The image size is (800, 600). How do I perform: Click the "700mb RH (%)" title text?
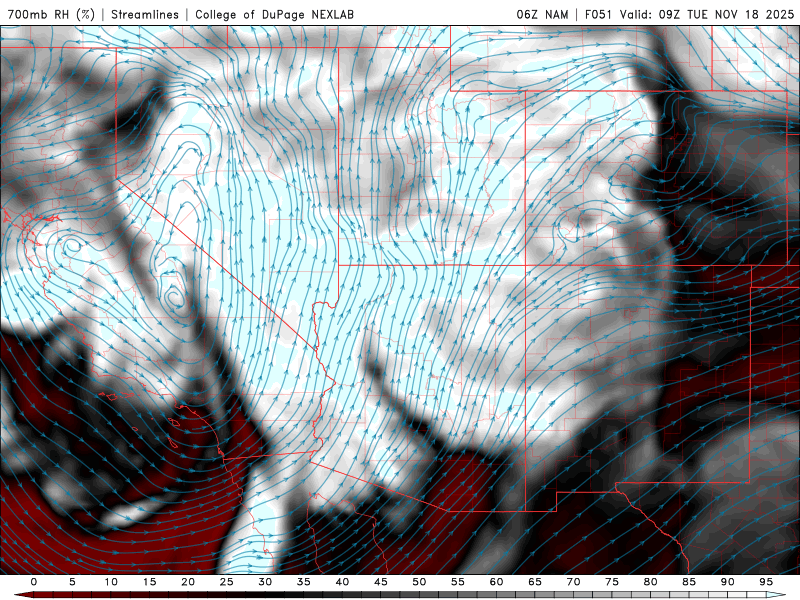51,14
